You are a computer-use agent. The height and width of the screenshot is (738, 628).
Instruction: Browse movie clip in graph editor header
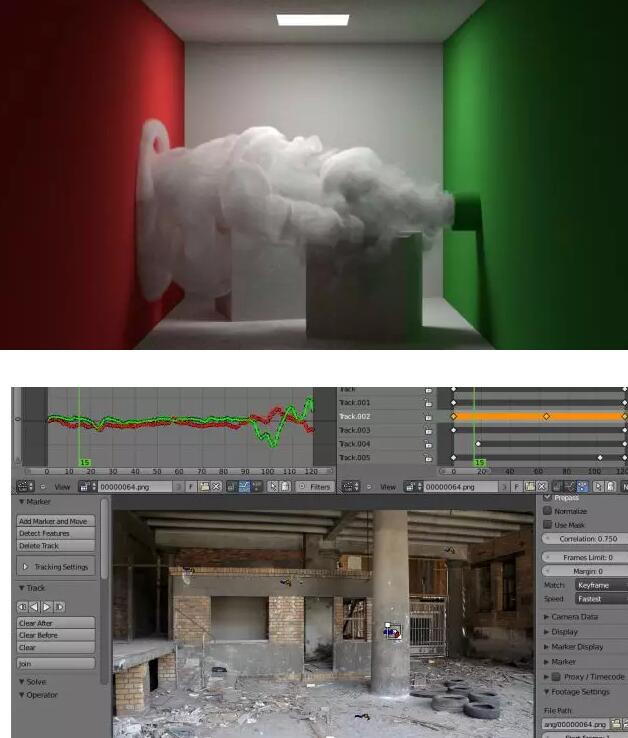click(88, 487)
